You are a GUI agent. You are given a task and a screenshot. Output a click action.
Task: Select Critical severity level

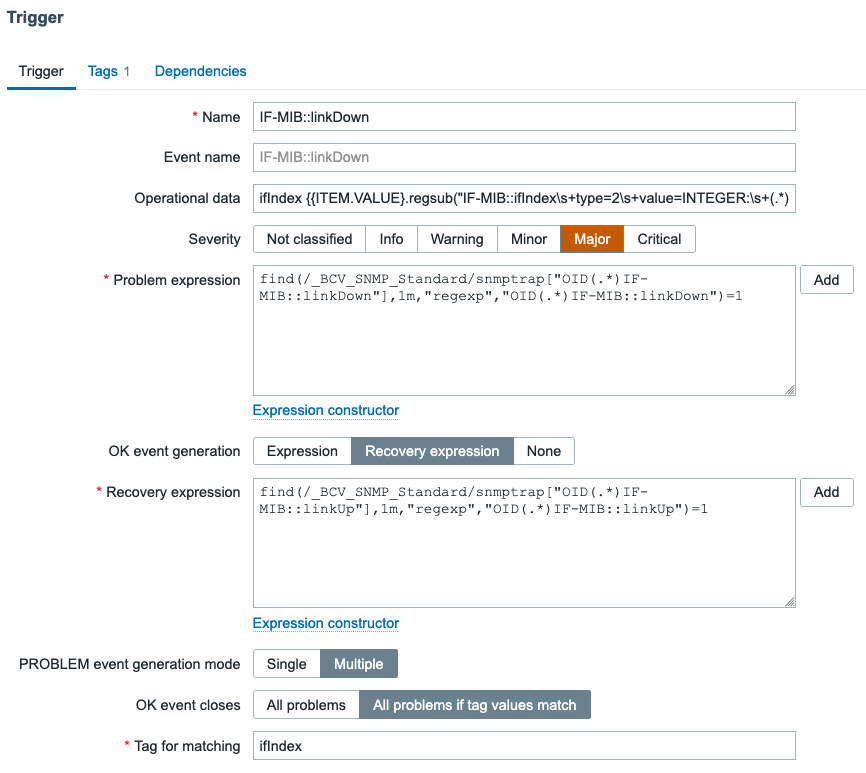[659, 239]
